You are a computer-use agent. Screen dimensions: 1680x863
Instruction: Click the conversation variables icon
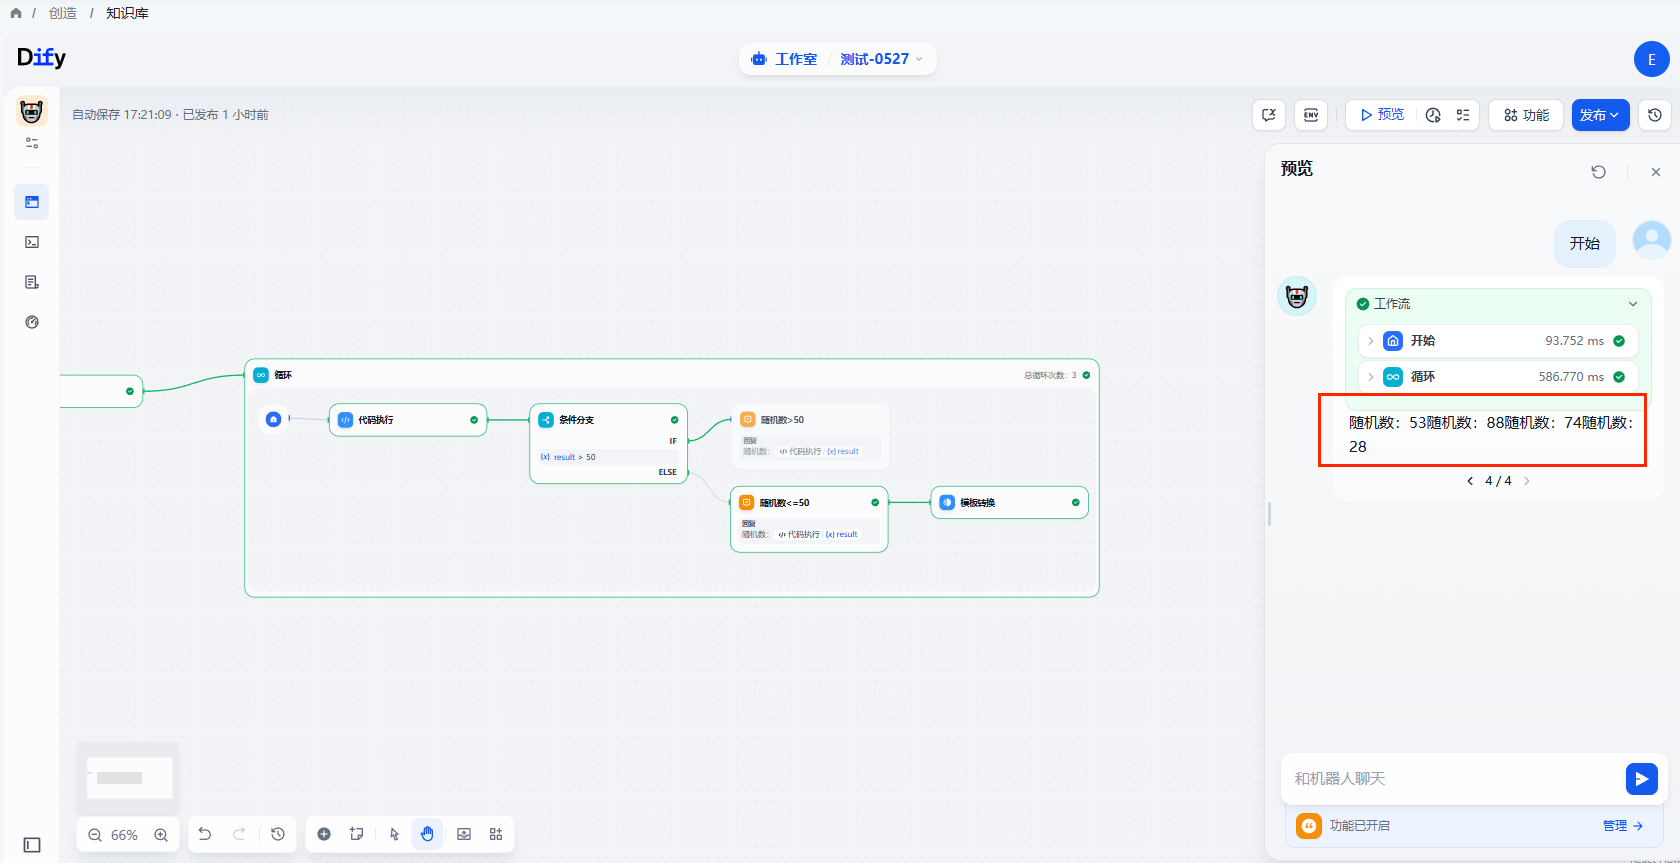[1269, 115]
